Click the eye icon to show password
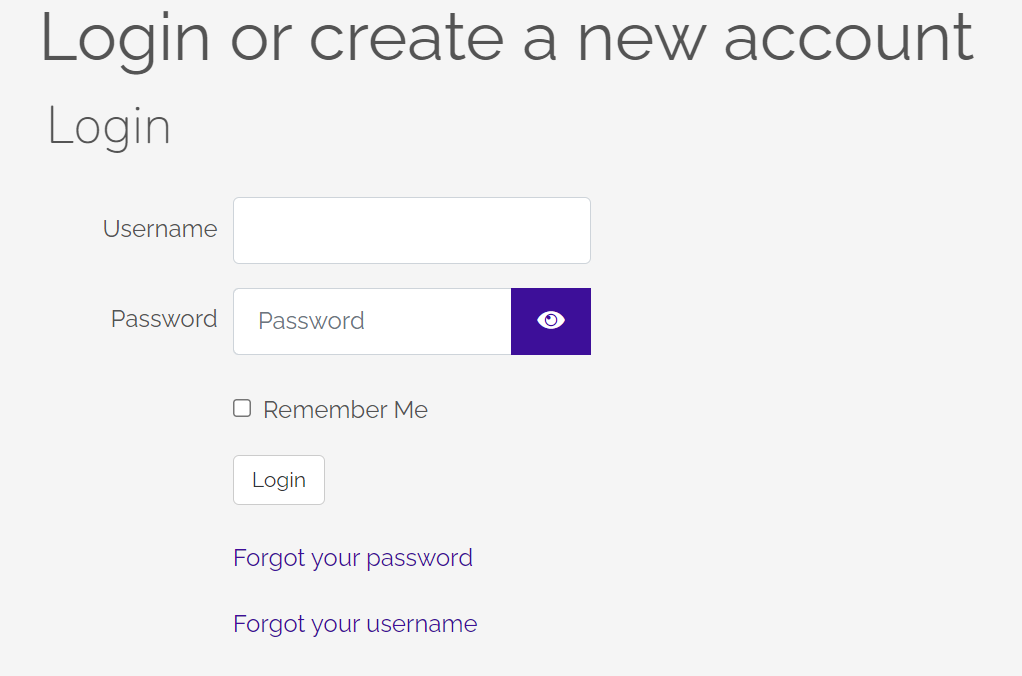The width and height of the screenshot is (1022, 676). 551,320
